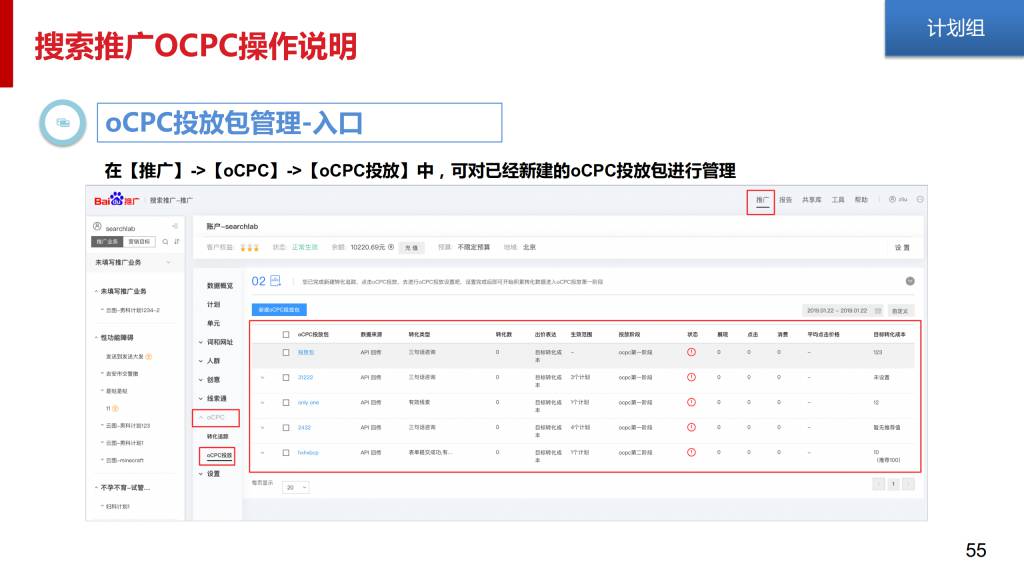Click the user icon in the top right
Screen dimensions: 1024x576
pos(892,199)
